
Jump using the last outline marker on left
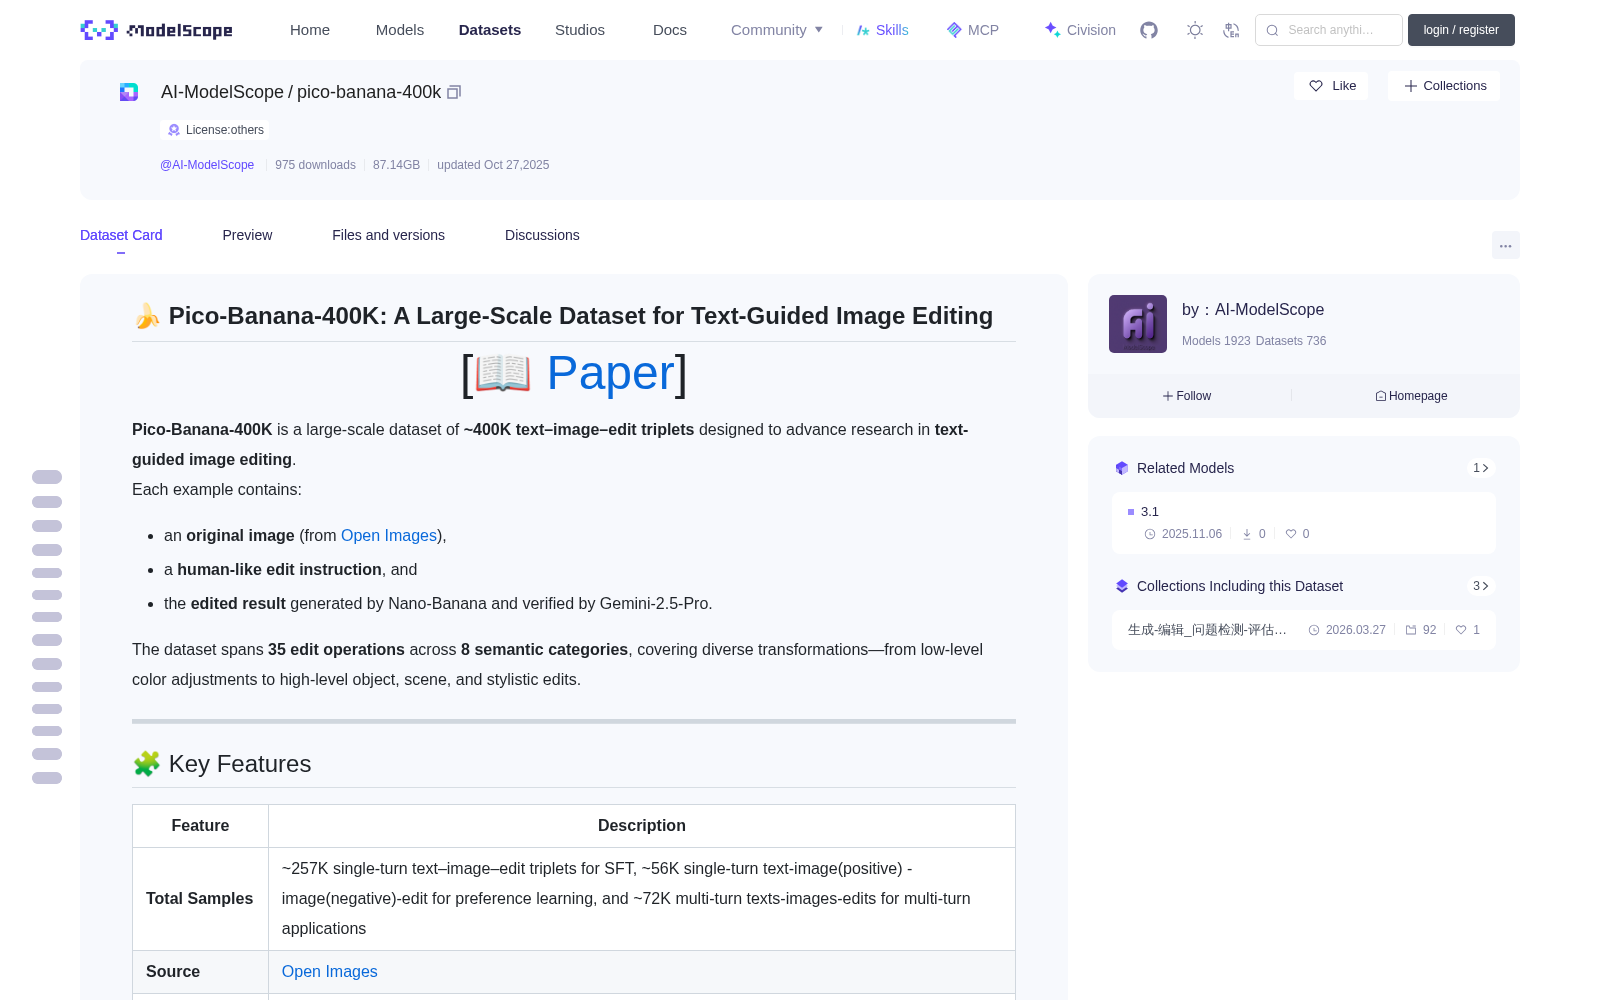47,778
